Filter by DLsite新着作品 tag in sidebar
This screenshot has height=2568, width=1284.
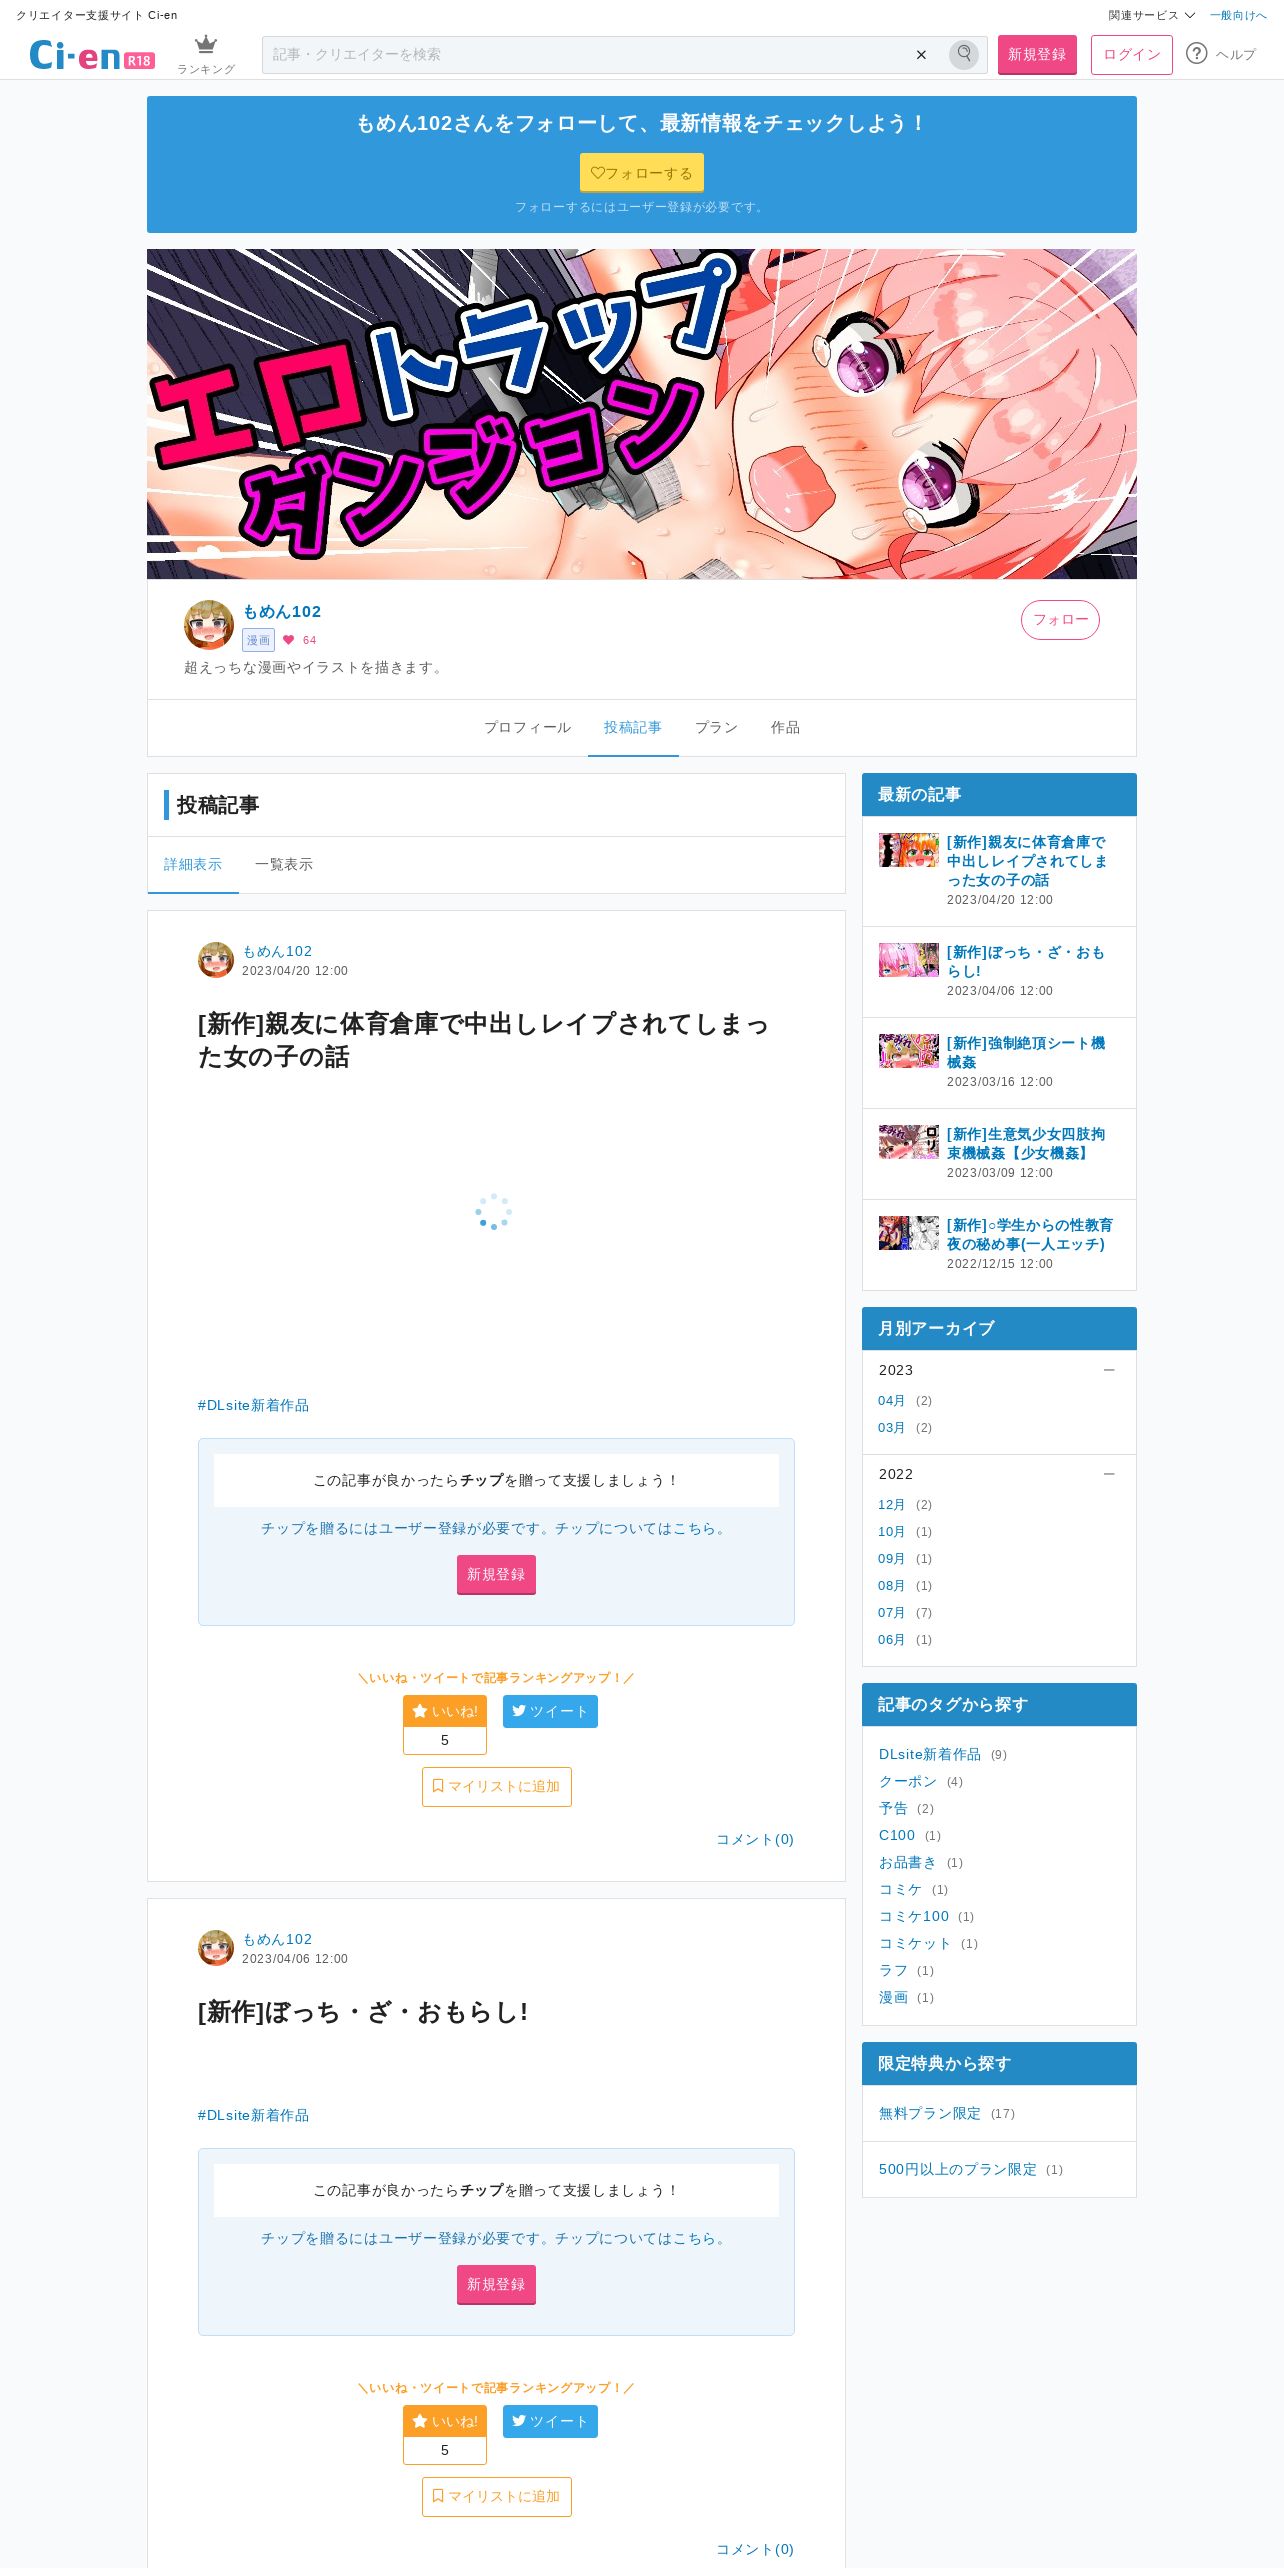pyautogui.click(x=930, y=1755)
